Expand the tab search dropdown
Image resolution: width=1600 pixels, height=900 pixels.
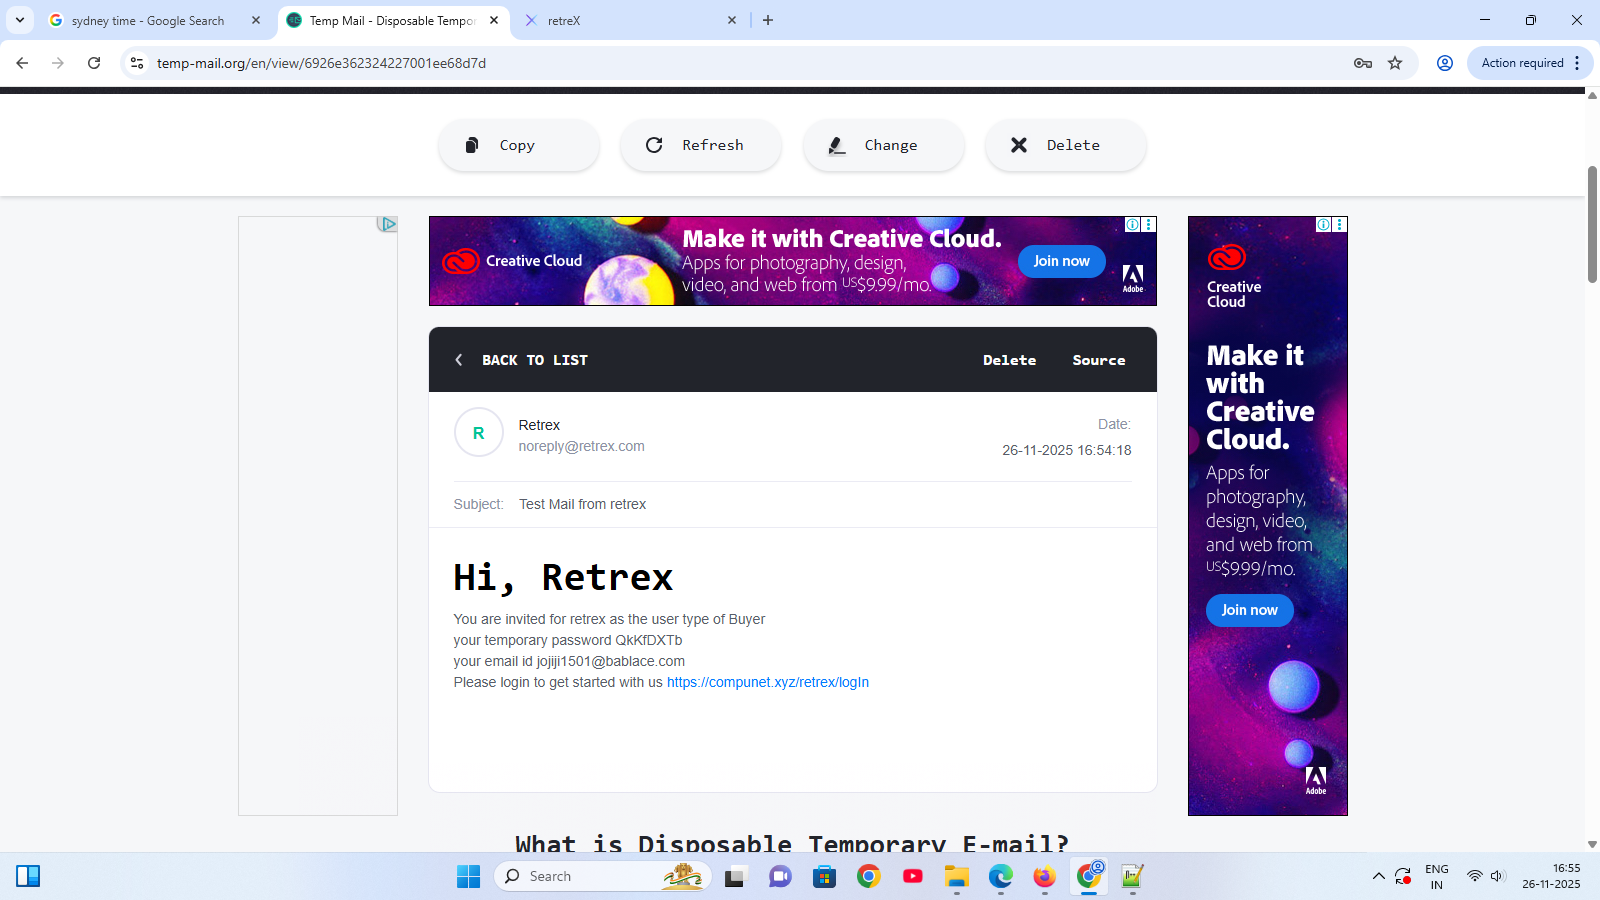[20, 20]
